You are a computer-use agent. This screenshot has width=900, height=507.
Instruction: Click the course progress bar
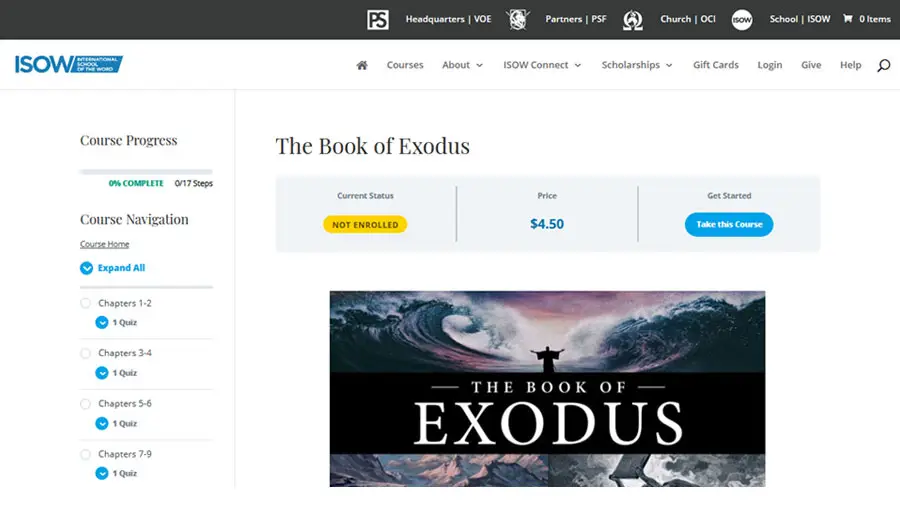(x=146, y=172)
